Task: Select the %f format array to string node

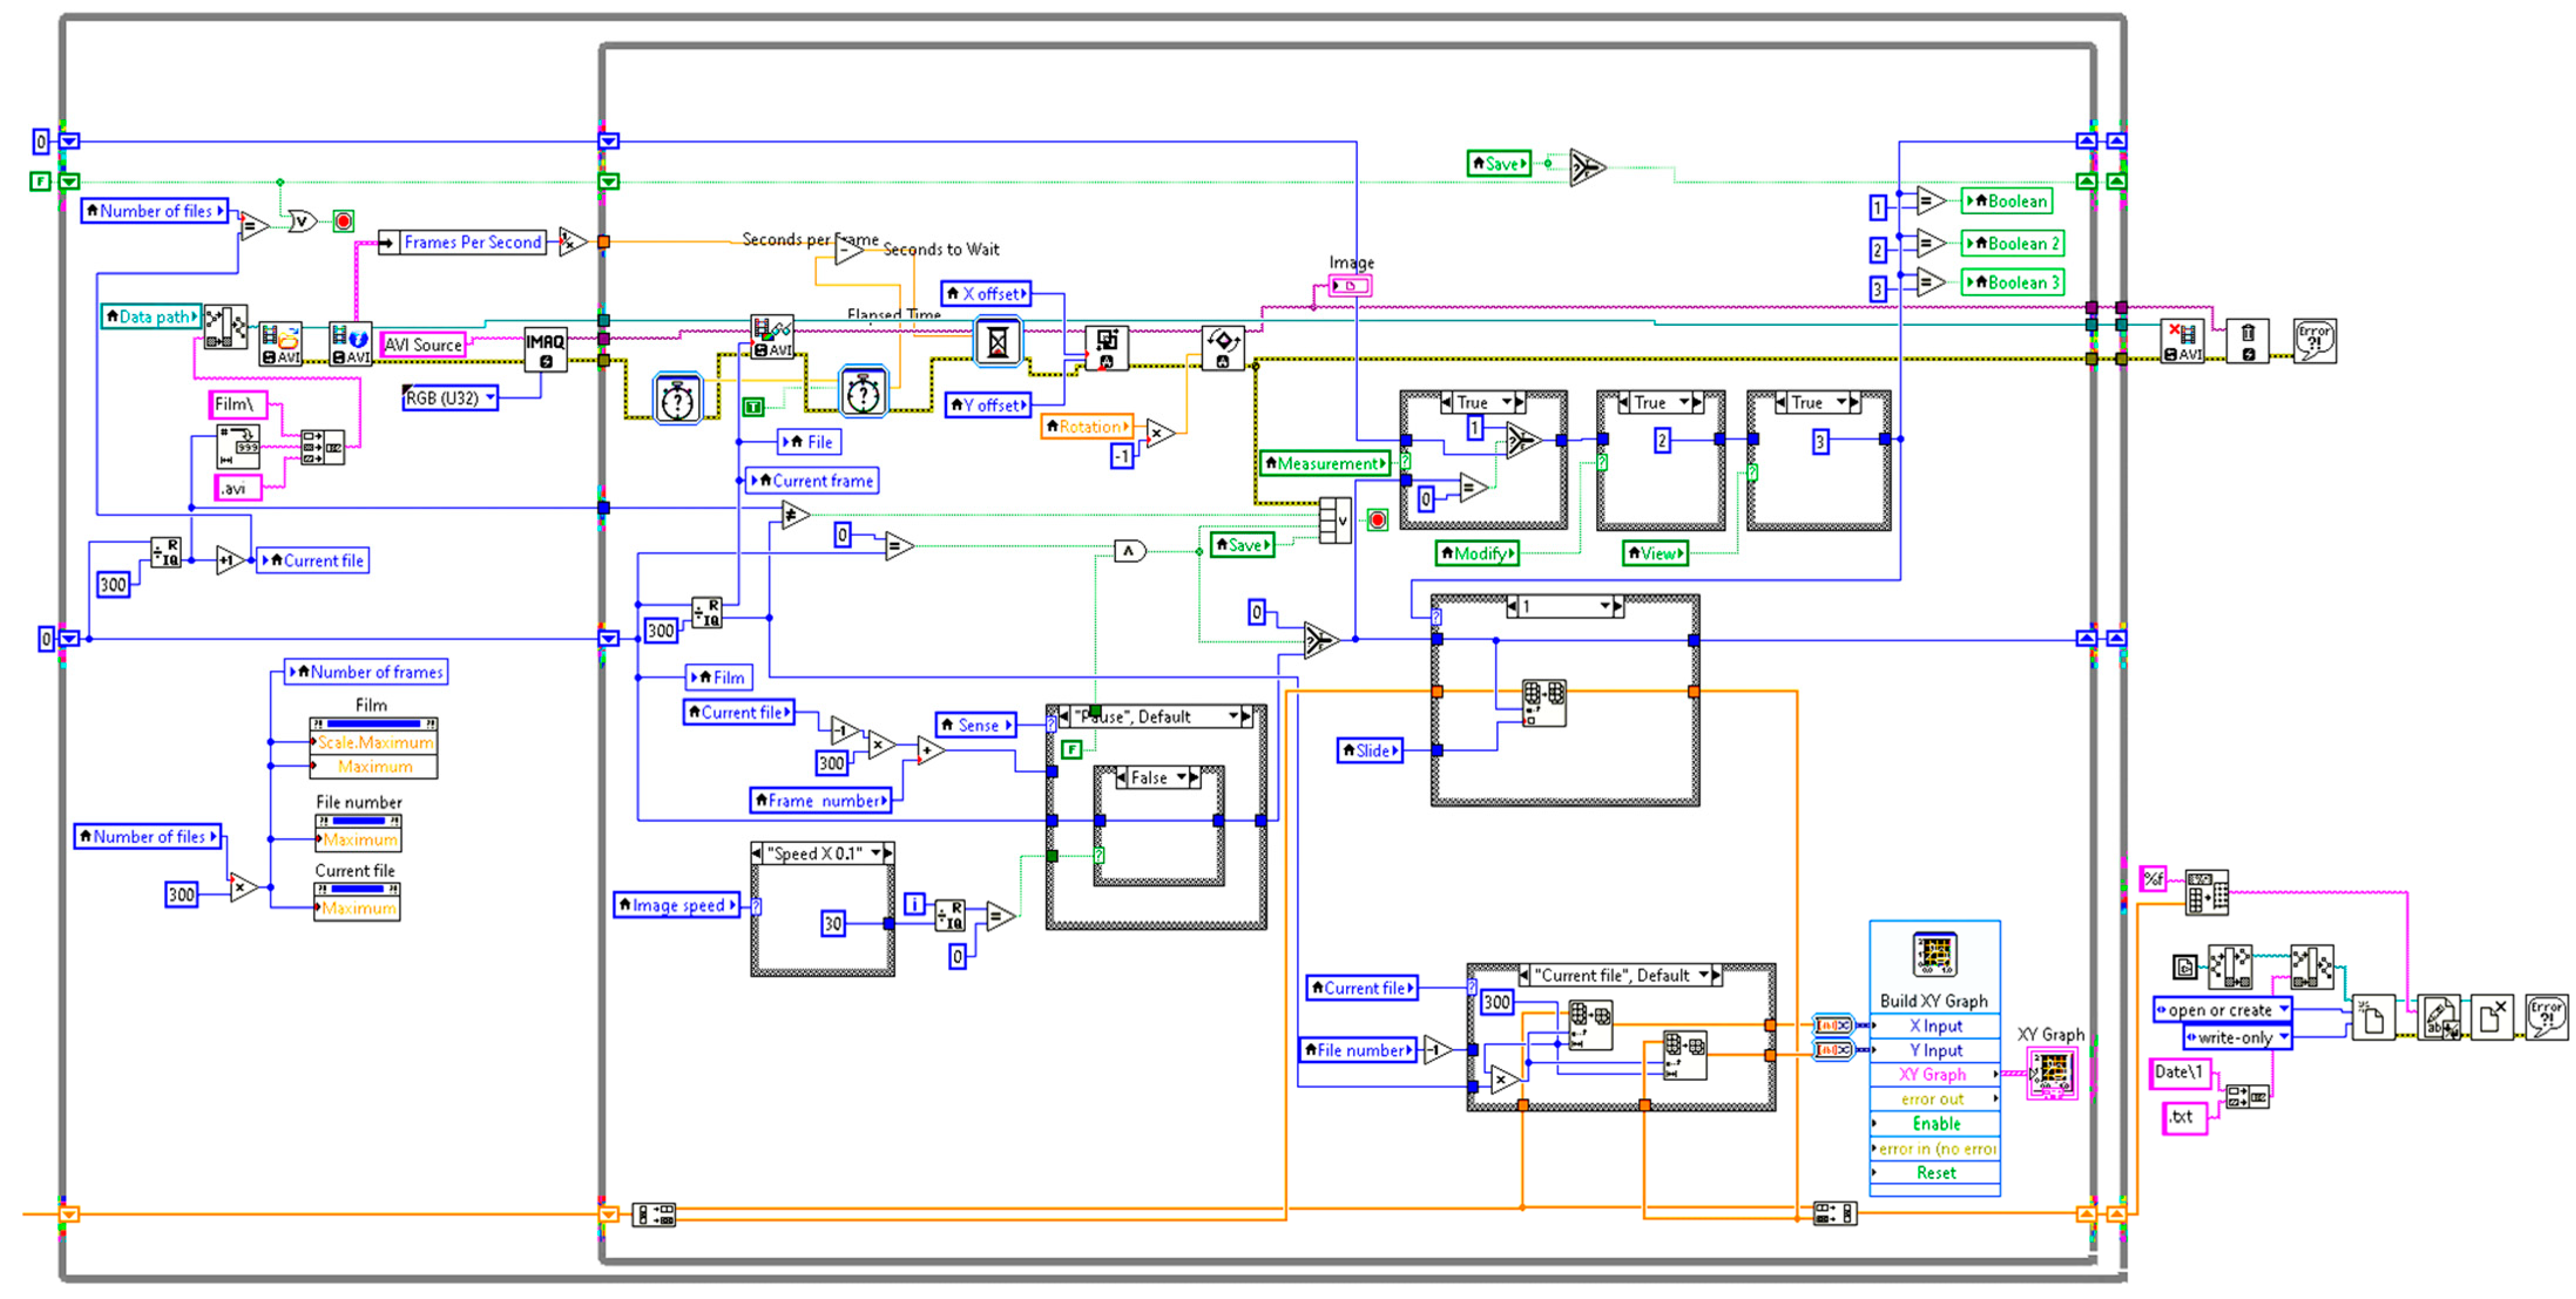Action: click(x=2206, y=891)
